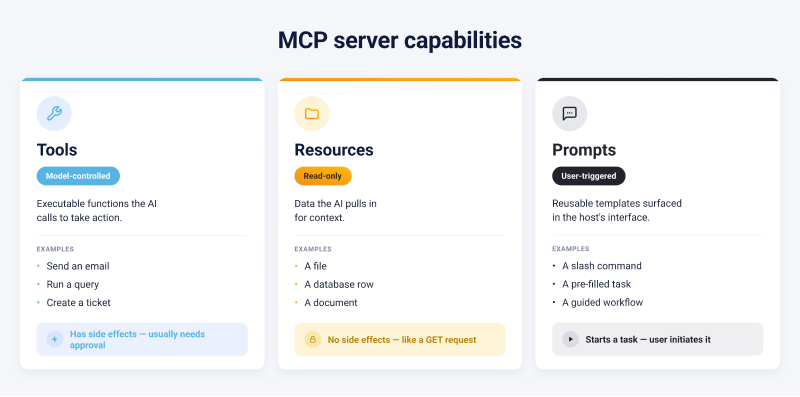This screenshot has height=397, width=800.
Task: Click the 'Send an email' example
Action: tap(78, 266)
